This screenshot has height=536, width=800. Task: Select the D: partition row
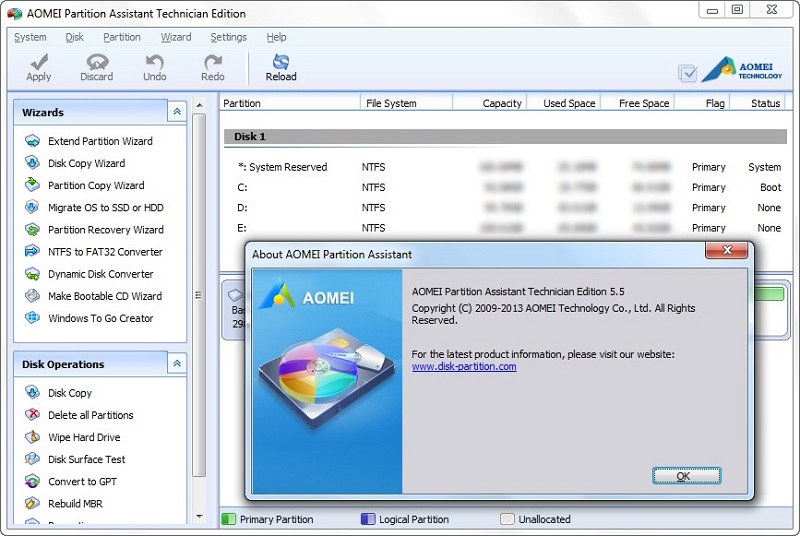pyautogui.click(x=505, y=208)
